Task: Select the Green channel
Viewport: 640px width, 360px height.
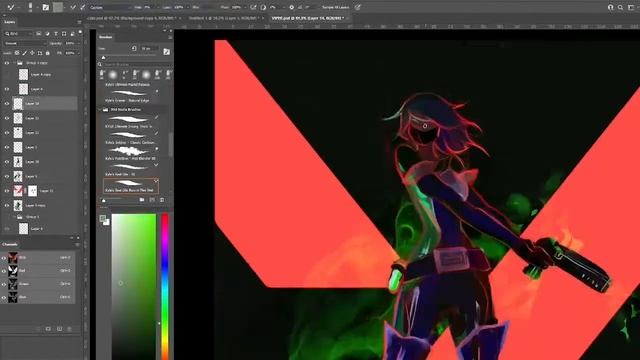Action: click(38, 284)
